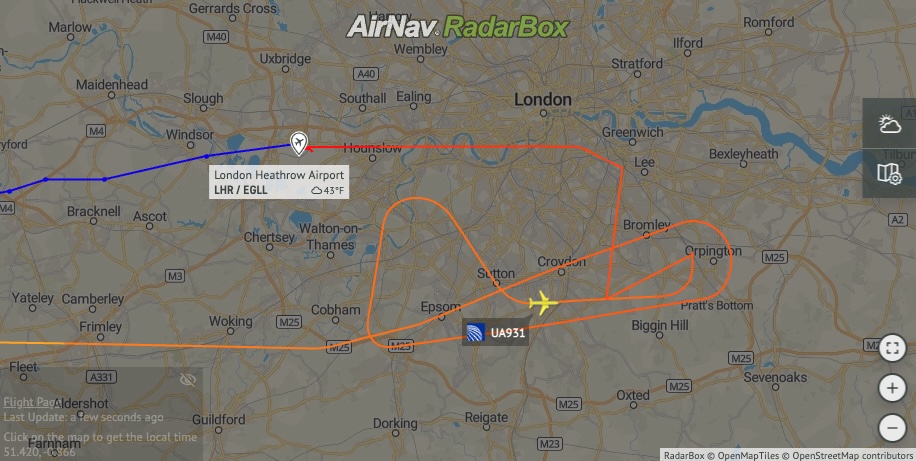
Task: Click the blue route waypoint near Windsor
Action: coord(206,157)
